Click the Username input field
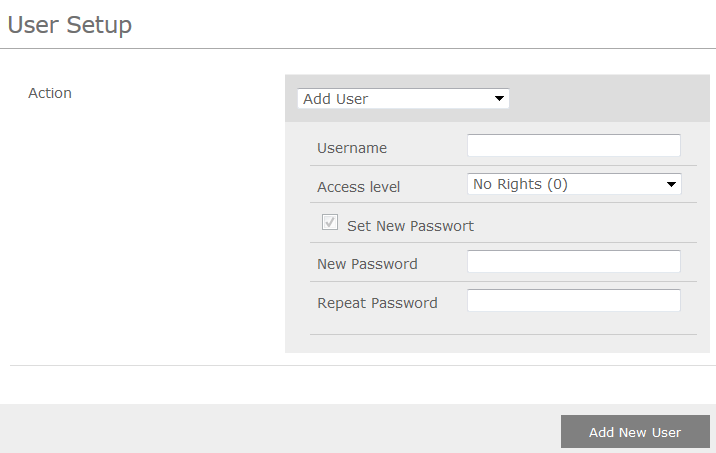Viewport: 716px width, 453px height. click(573, 146)
